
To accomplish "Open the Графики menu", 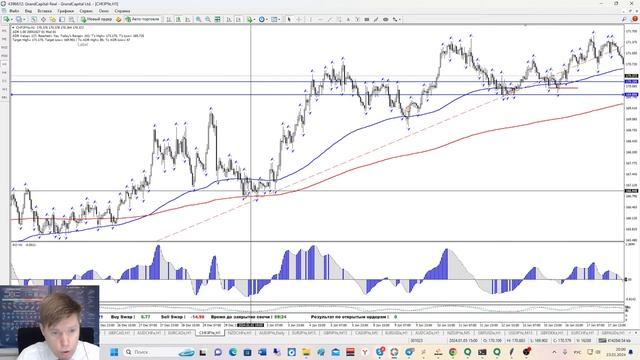I will (66, 11).
